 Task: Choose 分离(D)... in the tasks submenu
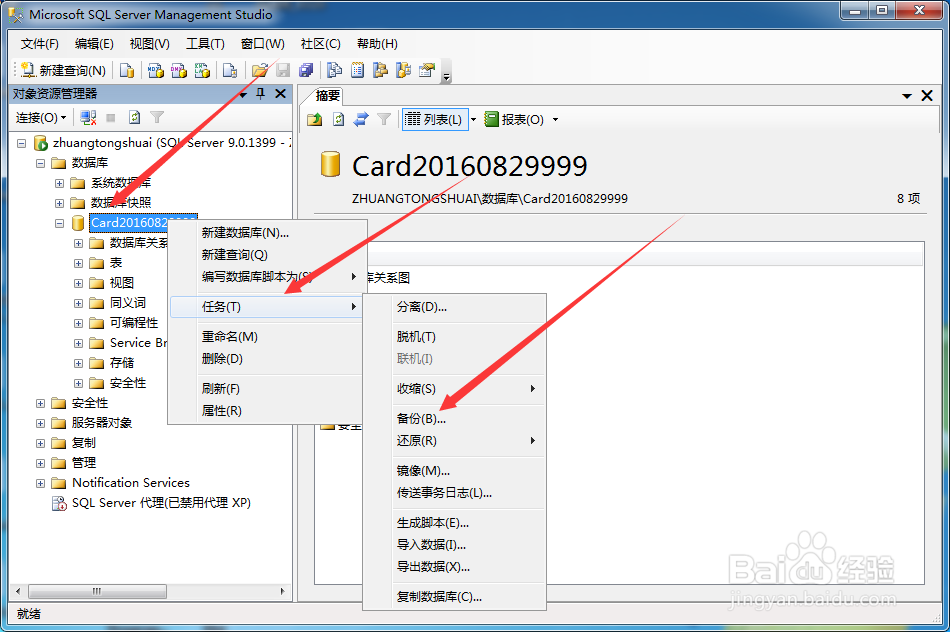click(x=454, y=307)
